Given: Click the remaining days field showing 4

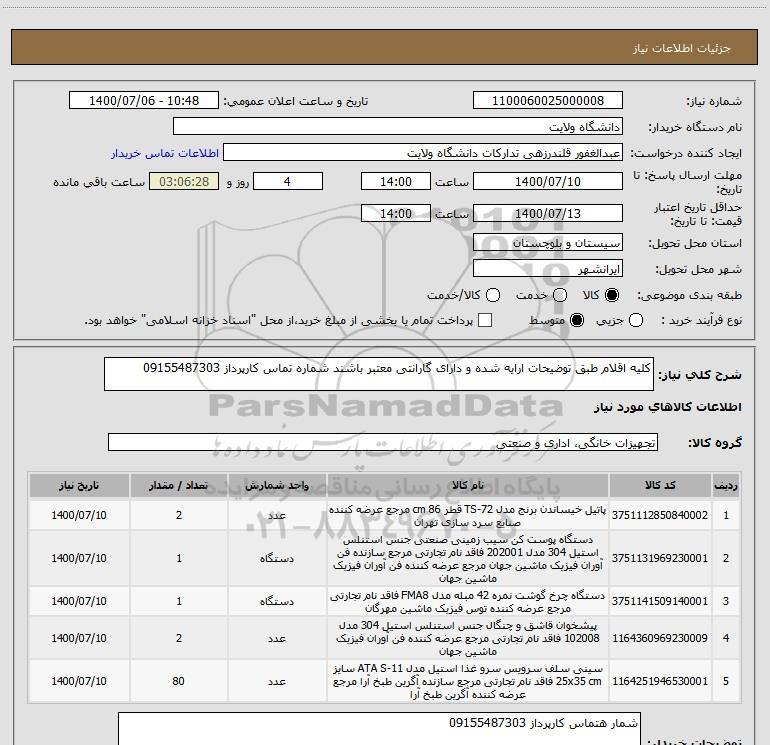Looking at the screenshot, I should pos(288,181).
